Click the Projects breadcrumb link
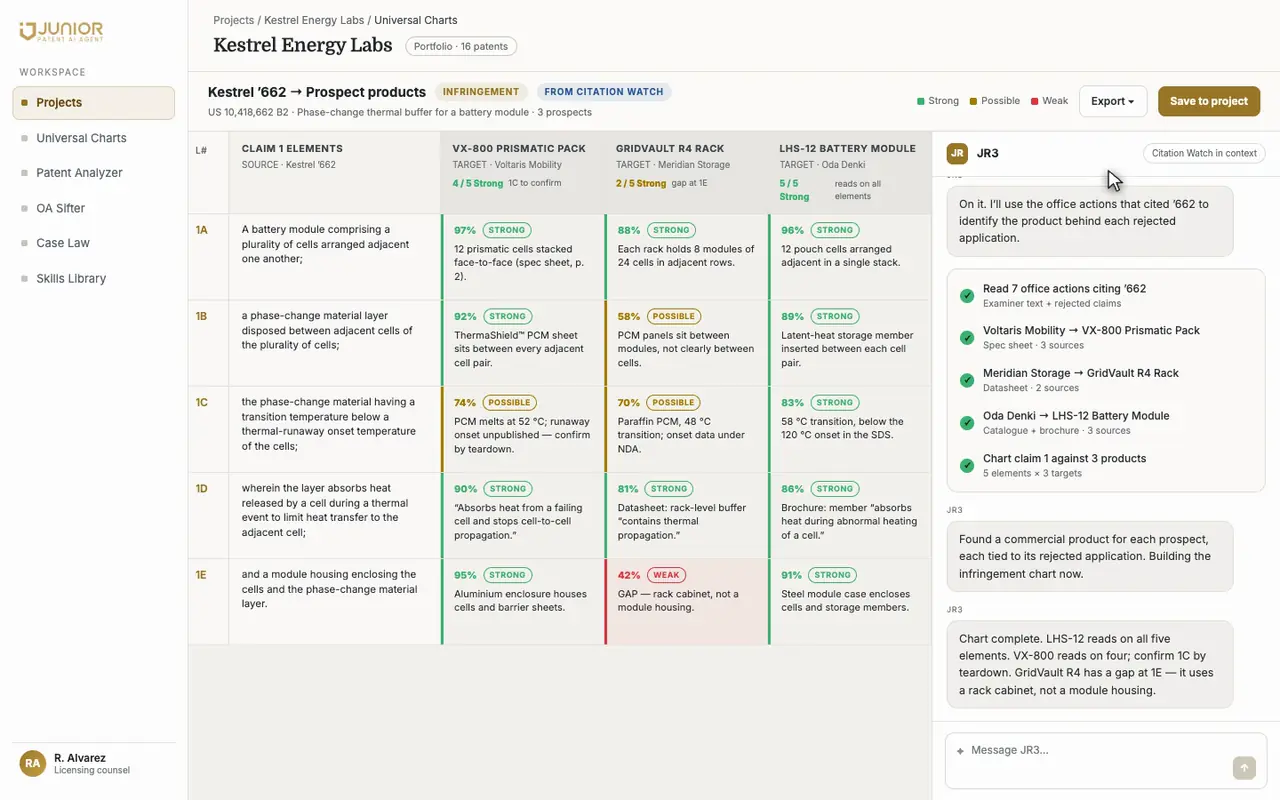The height and width of the screenshot is (800, 1280). (234, 20)
